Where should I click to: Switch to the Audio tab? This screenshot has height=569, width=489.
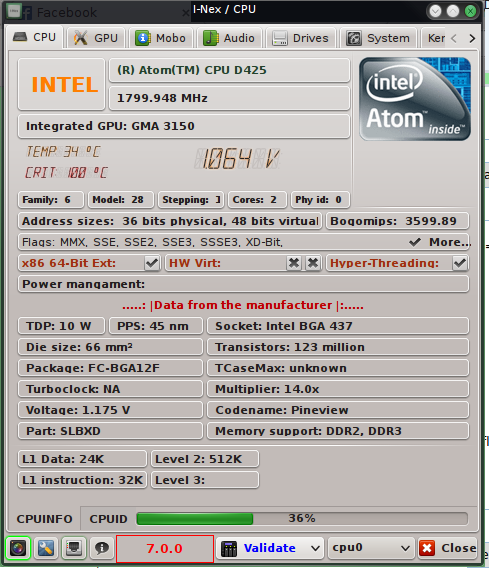[229, 38]
